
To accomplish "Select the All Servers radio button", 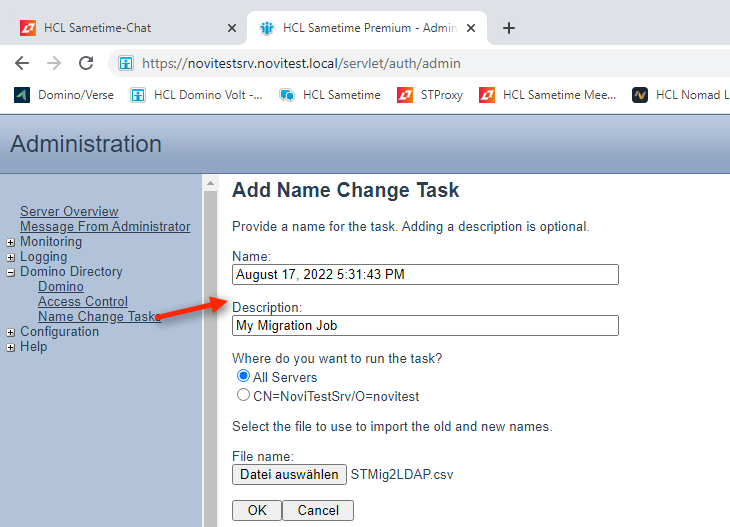I will [x=243, y=377].
